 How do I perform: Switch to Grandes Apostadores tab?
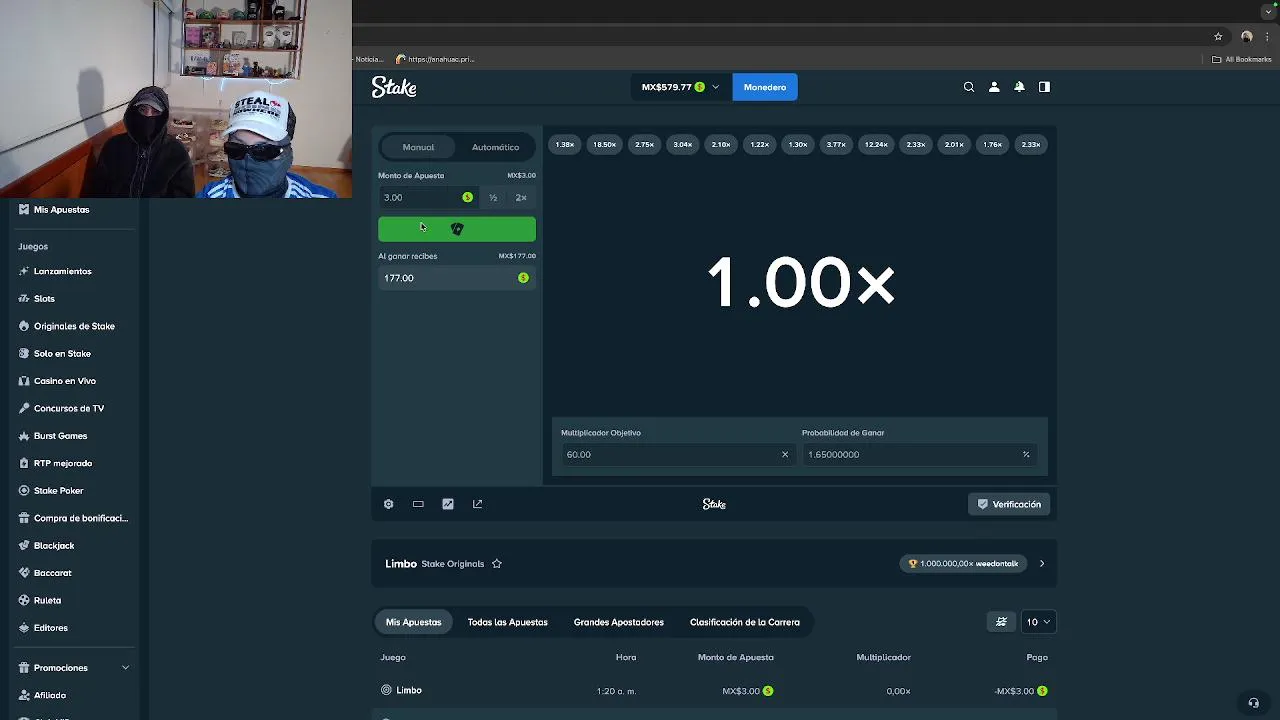click(618, 622)
